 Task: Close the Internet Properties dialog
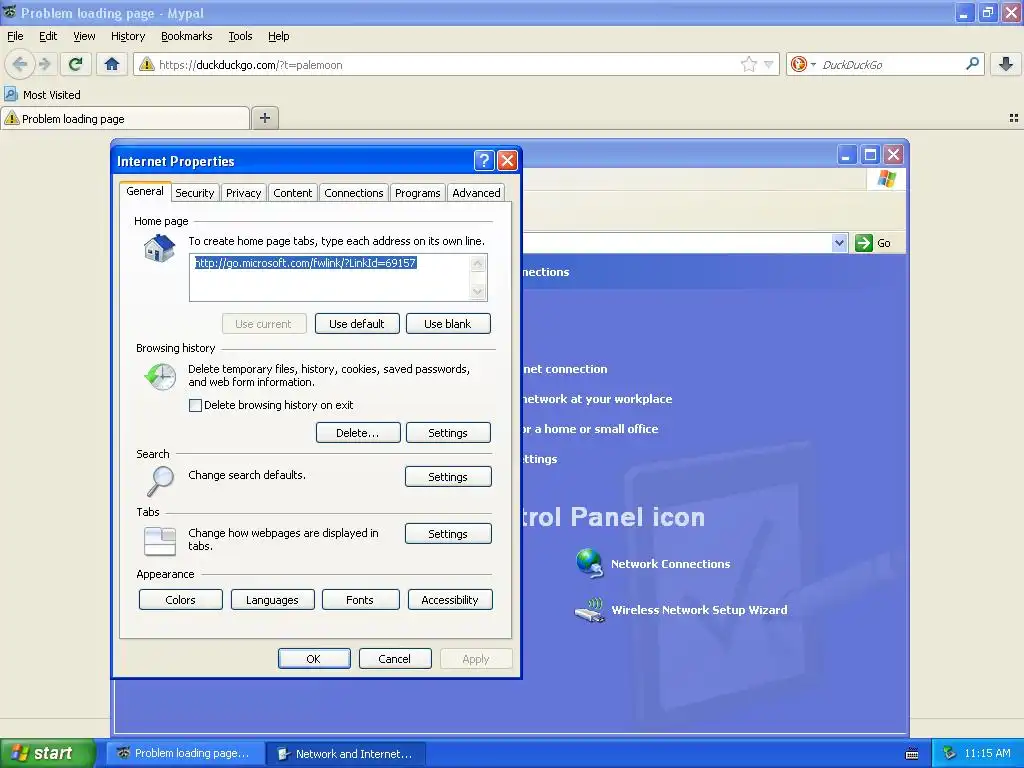pyautogui.click(x=507, y=161)
